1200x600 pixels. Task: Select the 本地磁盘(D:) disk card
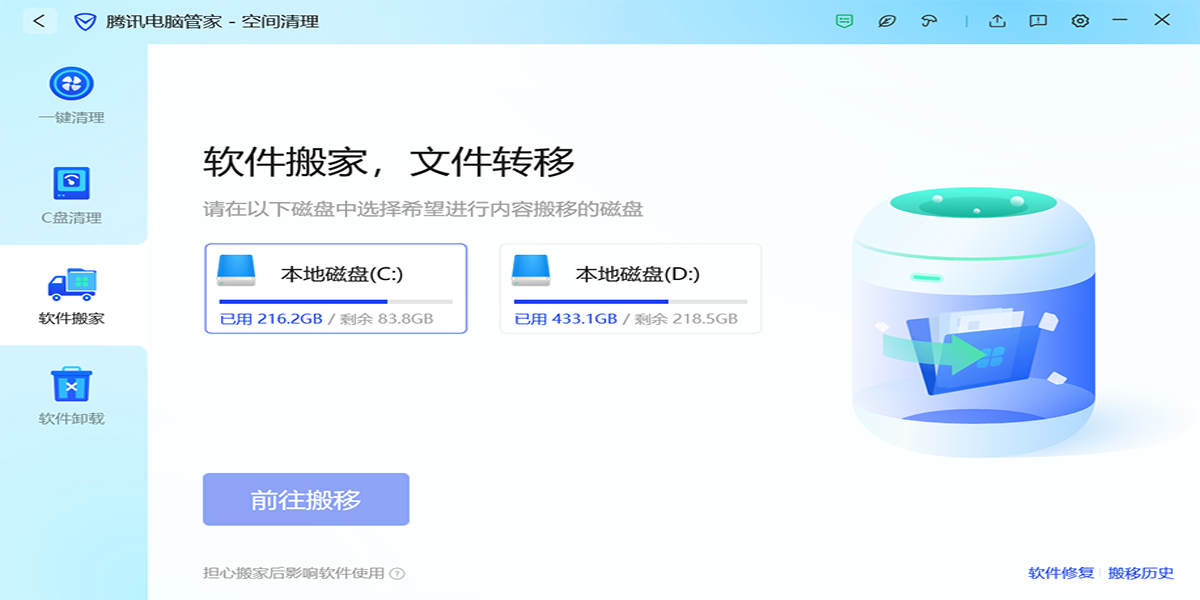click(628, 289)
